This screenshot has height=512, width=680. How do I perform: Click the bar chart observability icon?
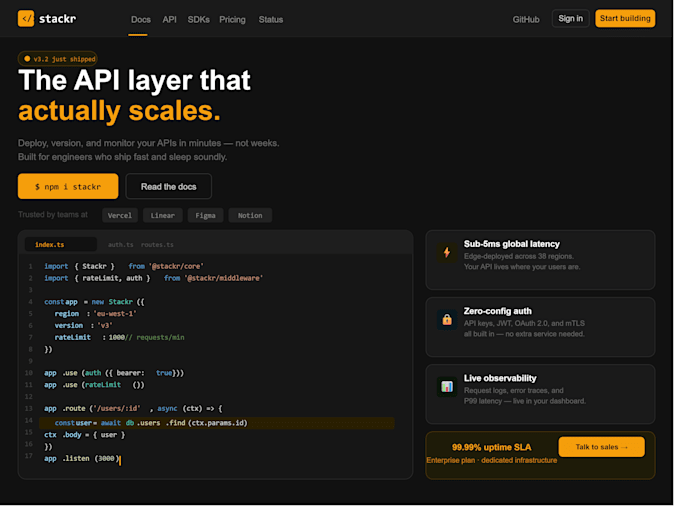[447, 386]
